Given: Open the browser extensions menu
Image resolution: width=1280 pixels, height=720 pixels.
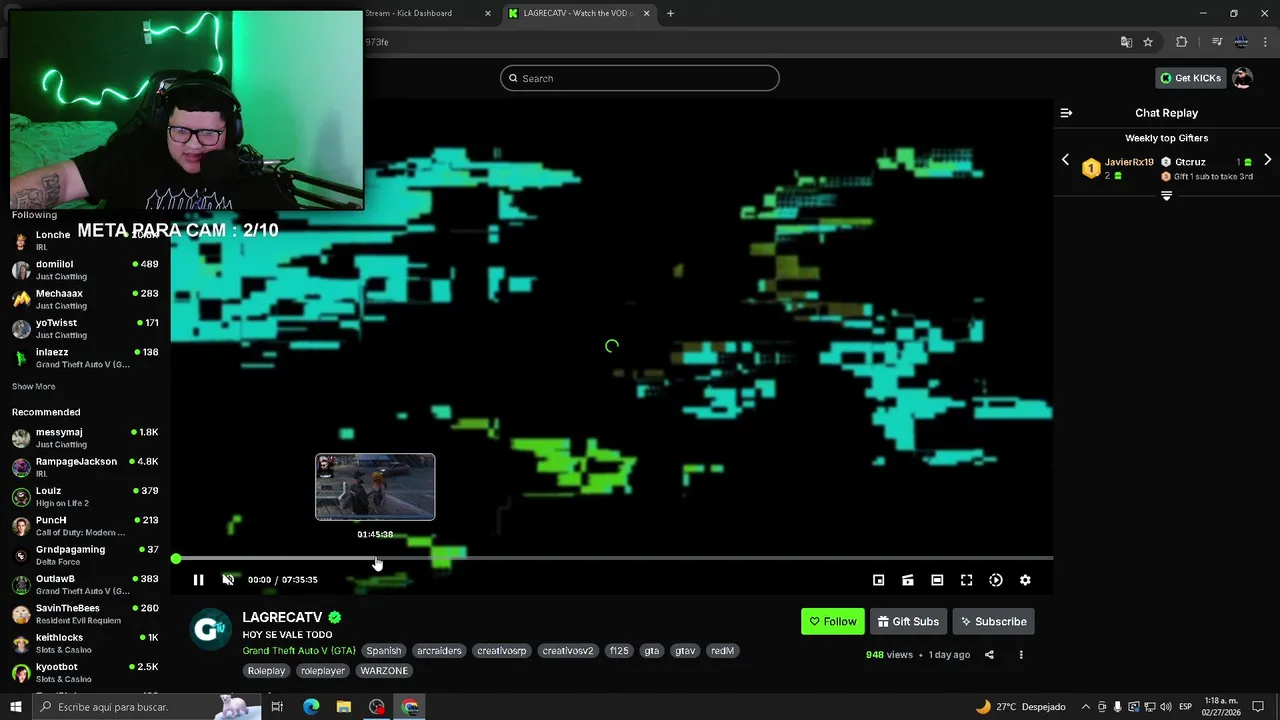Looking at the screenshot, I should 1182,42.
